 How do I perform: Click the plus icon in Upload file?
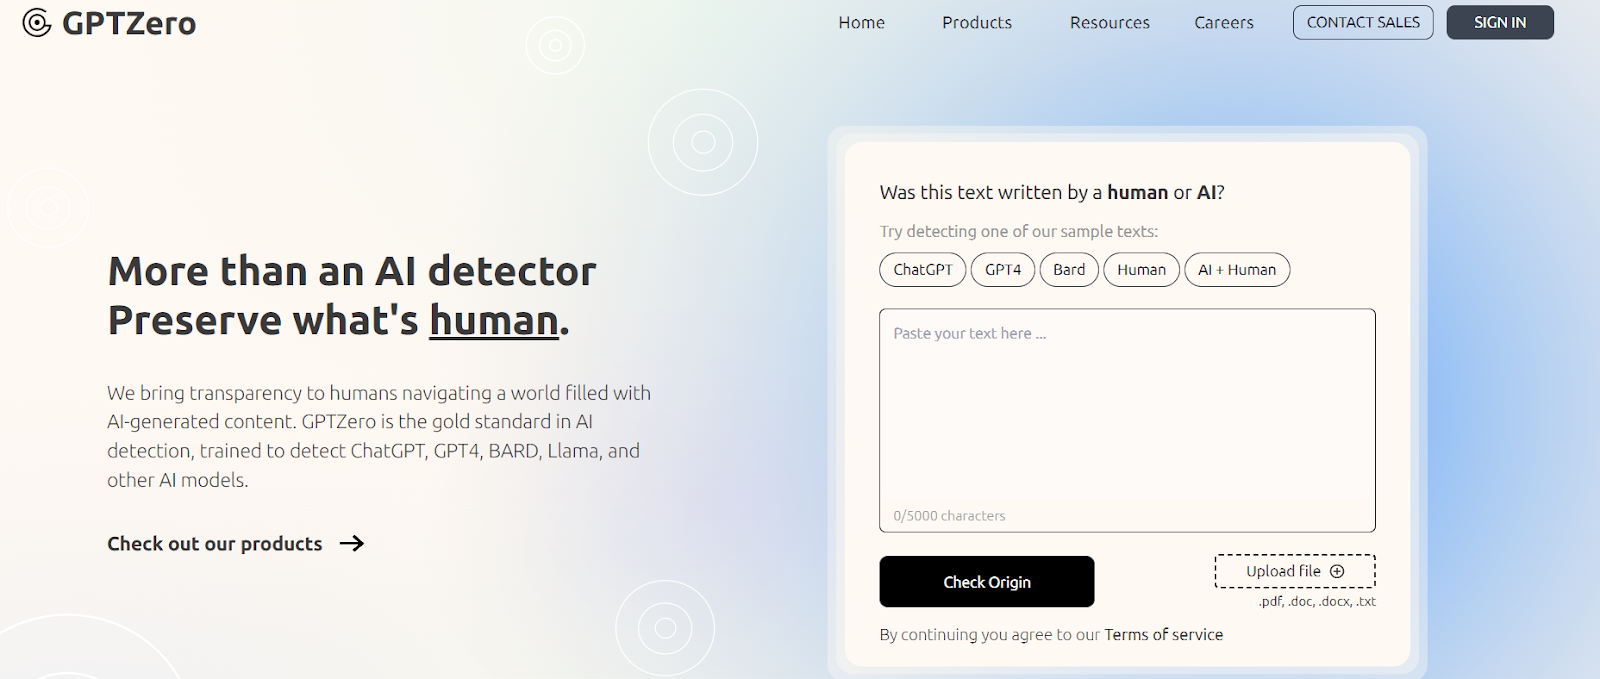1337,571
